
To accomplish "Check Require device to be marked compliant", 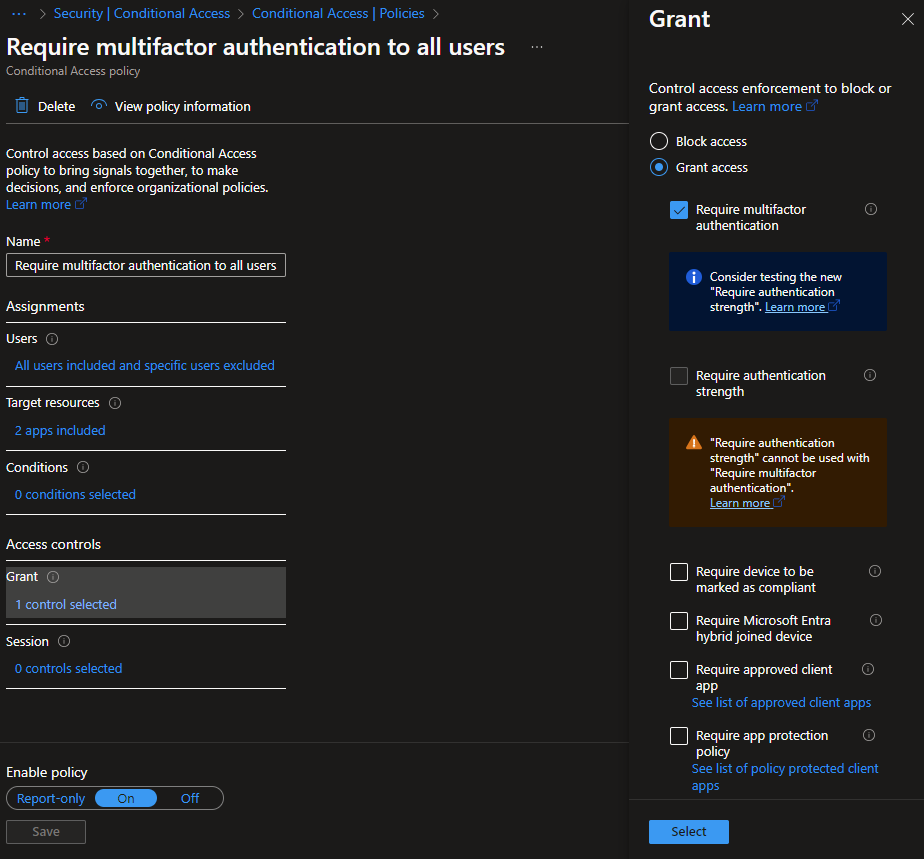I will click(x=679, y=571).
